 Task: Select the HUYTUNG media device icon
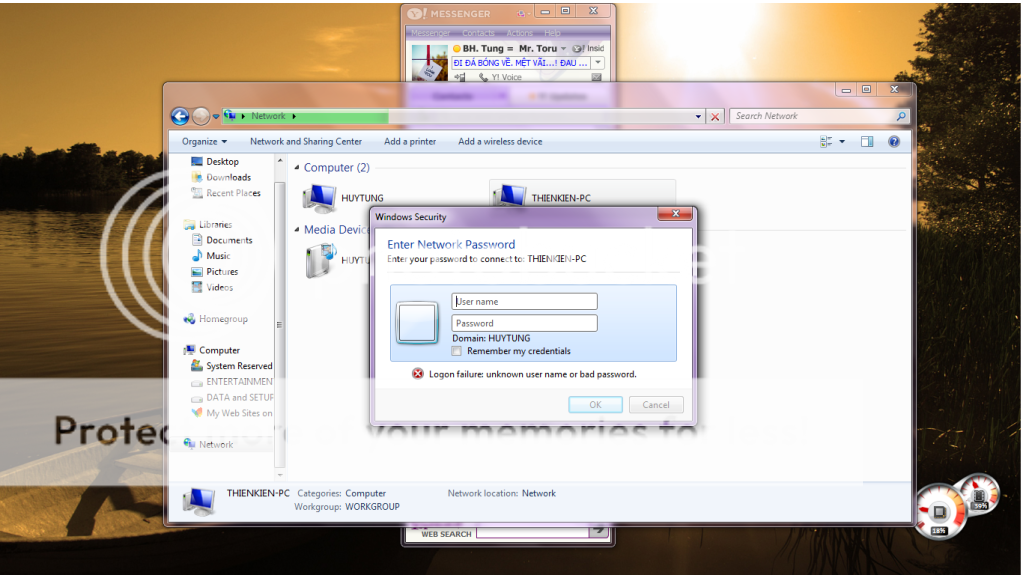[x=321, y=260]
